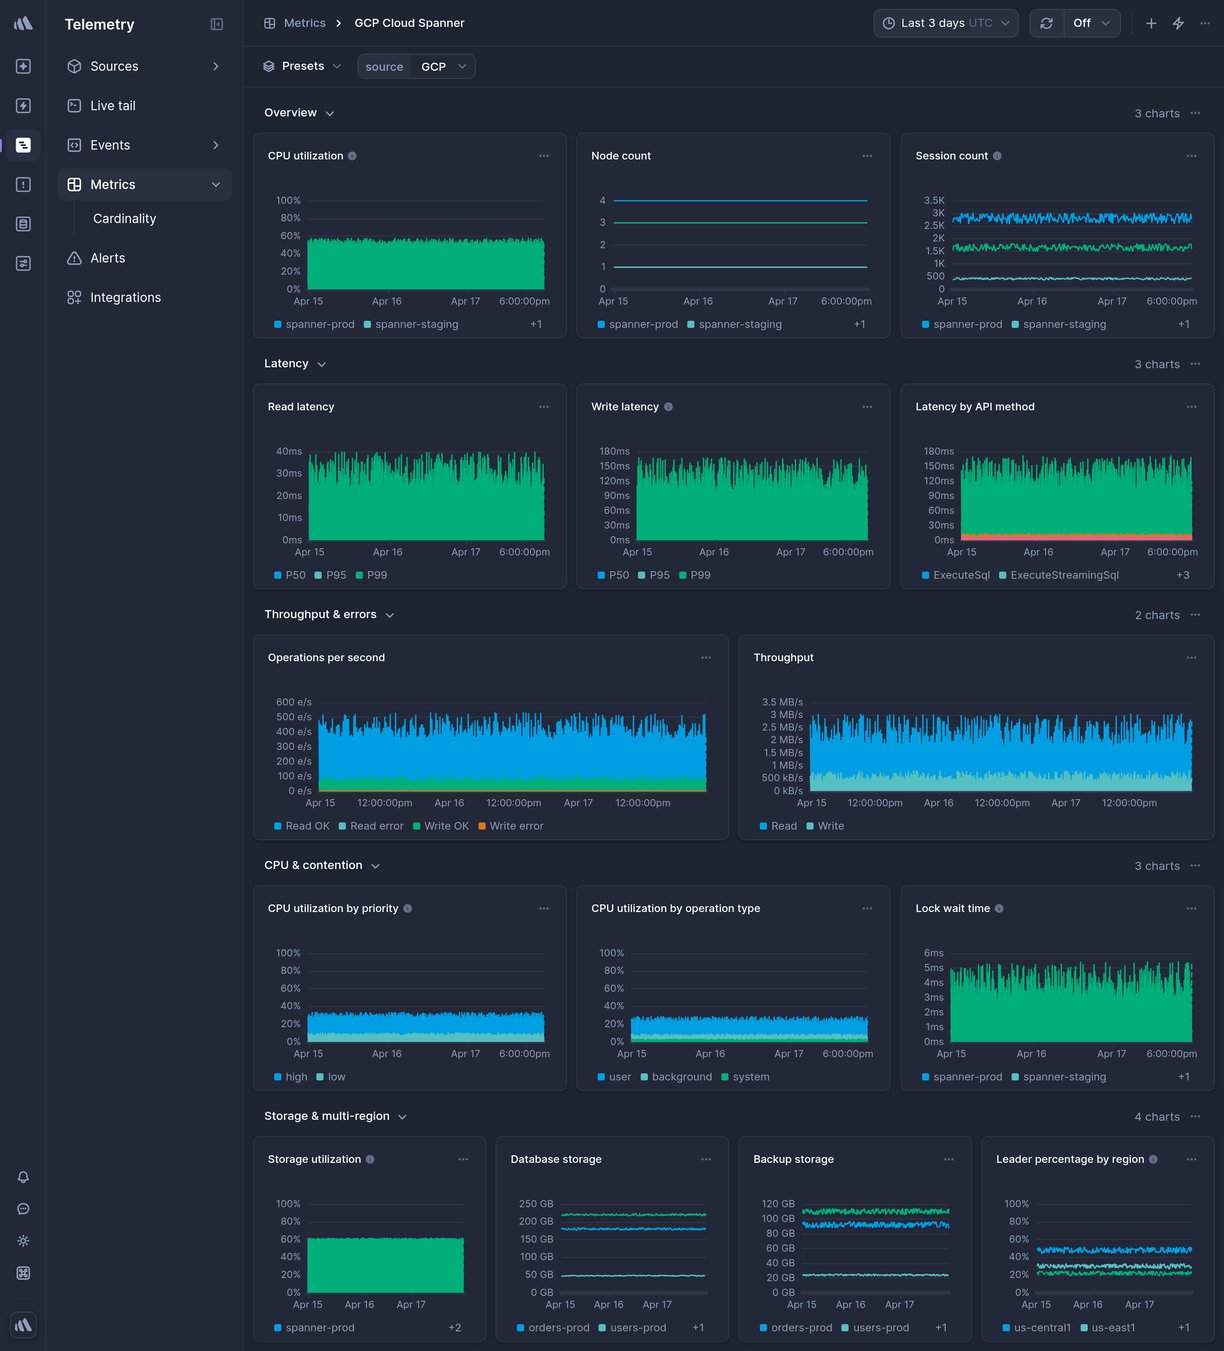Click the refresh icon in the header
Image resolution: width=1224 pixels, height=1351 pixels.
click(x=1047, y=22)
